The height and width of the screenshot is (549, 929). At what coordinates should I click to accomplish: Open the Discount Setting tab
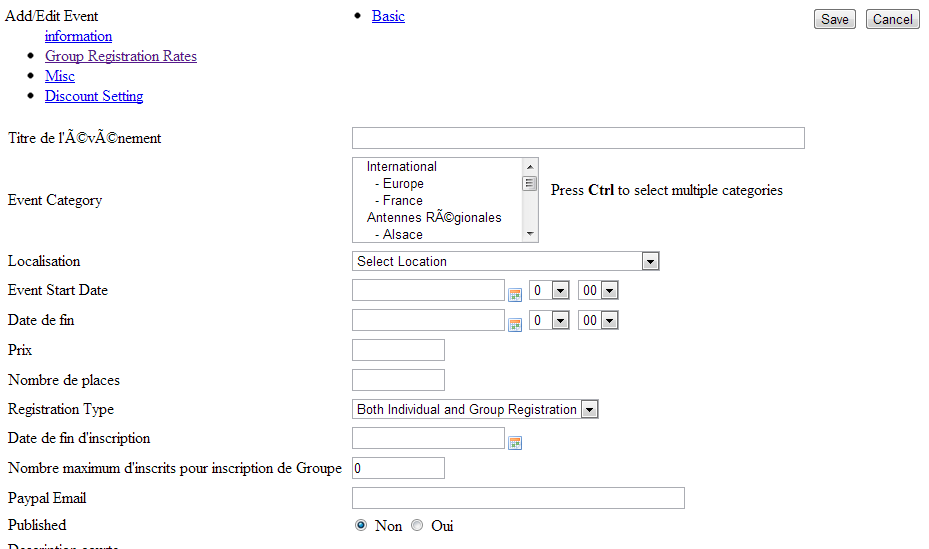point(94,96)
